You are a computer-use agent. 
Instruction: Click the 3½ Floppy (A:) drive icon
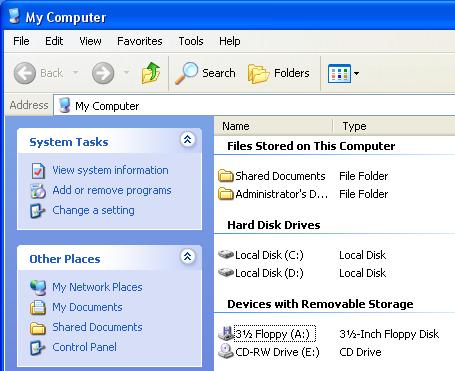[x=226, y=333]
